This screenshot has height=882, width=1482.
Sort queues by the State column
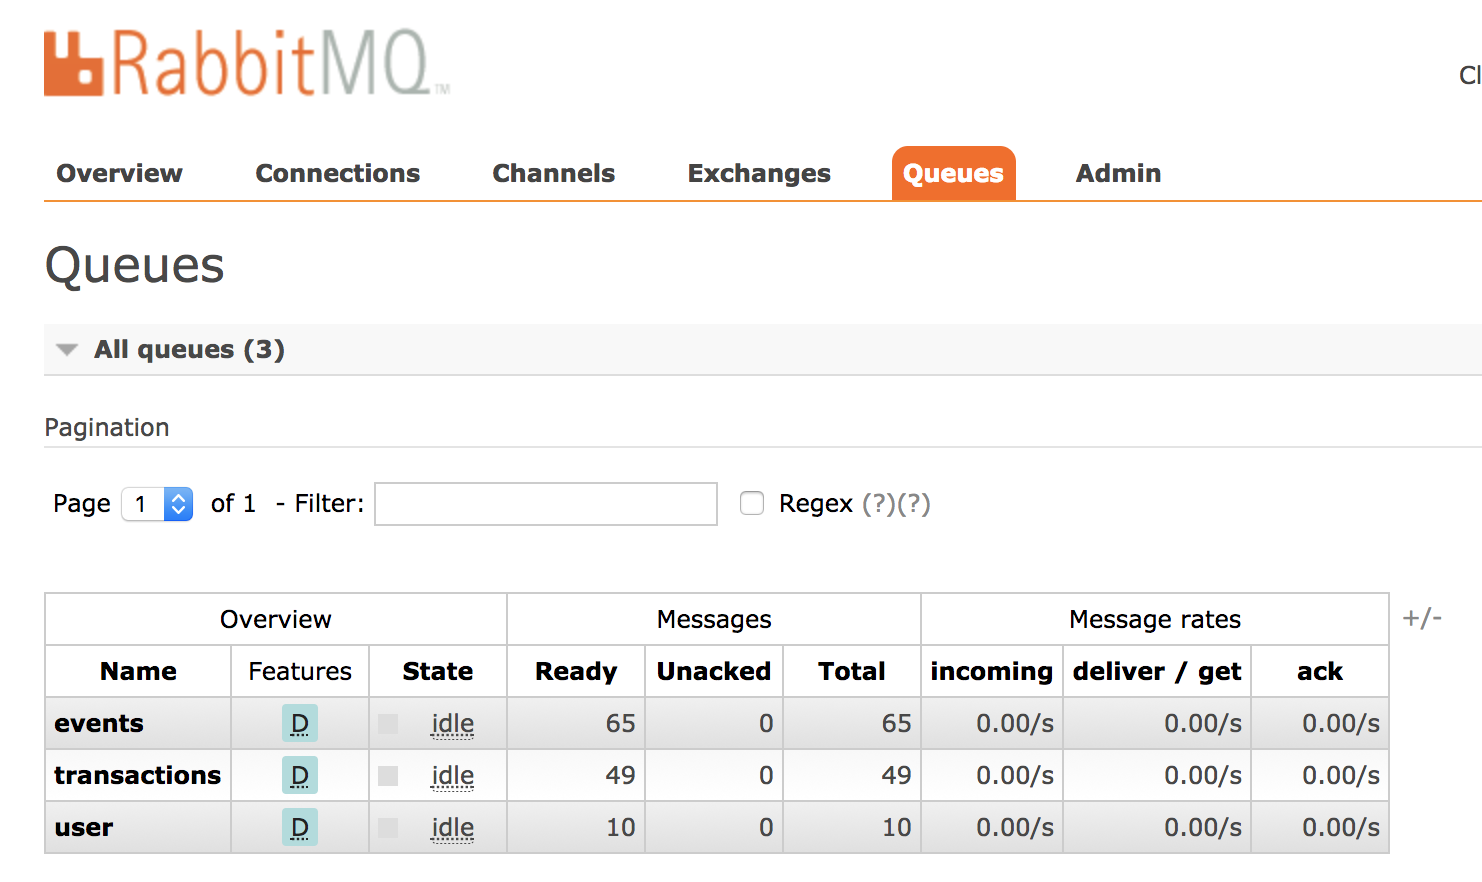point(438,671)
